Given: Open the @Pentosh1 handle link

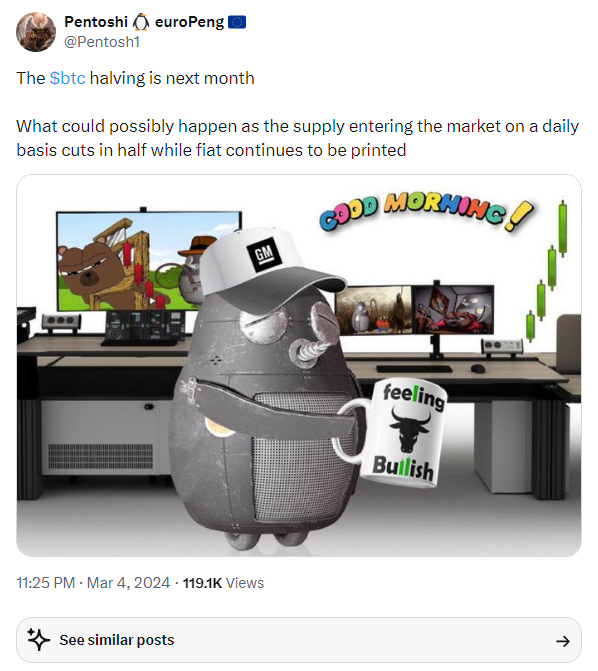Looking at the screenshot, I should pyautogui.click(x=102, y=42).
